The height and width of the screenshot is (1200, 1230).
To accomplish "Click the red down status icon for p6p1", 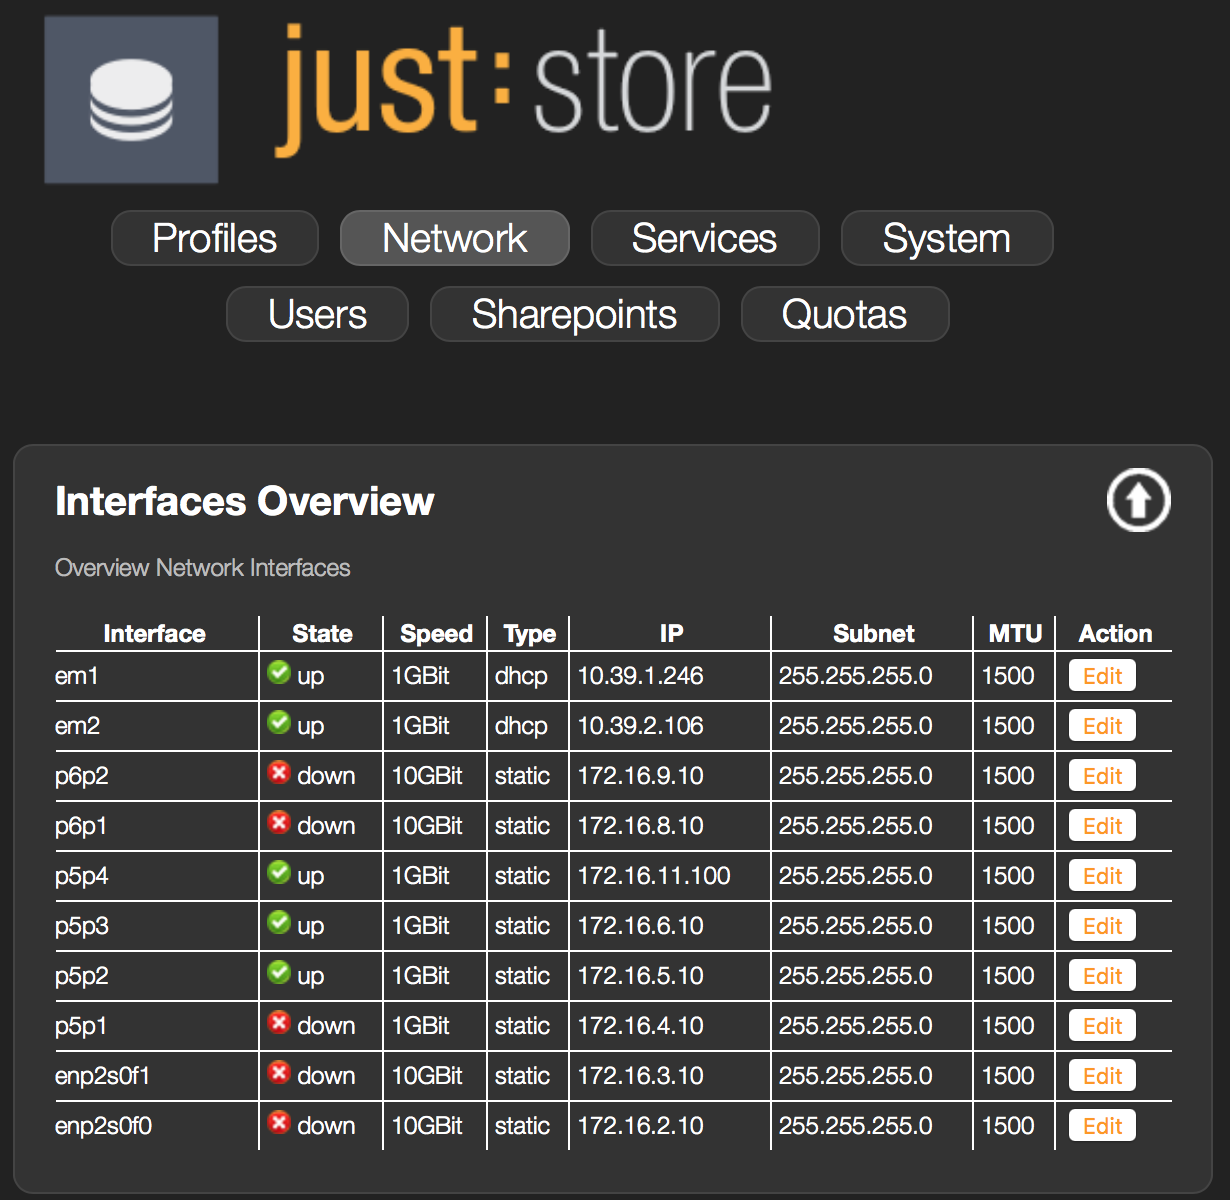I will 279,822.
